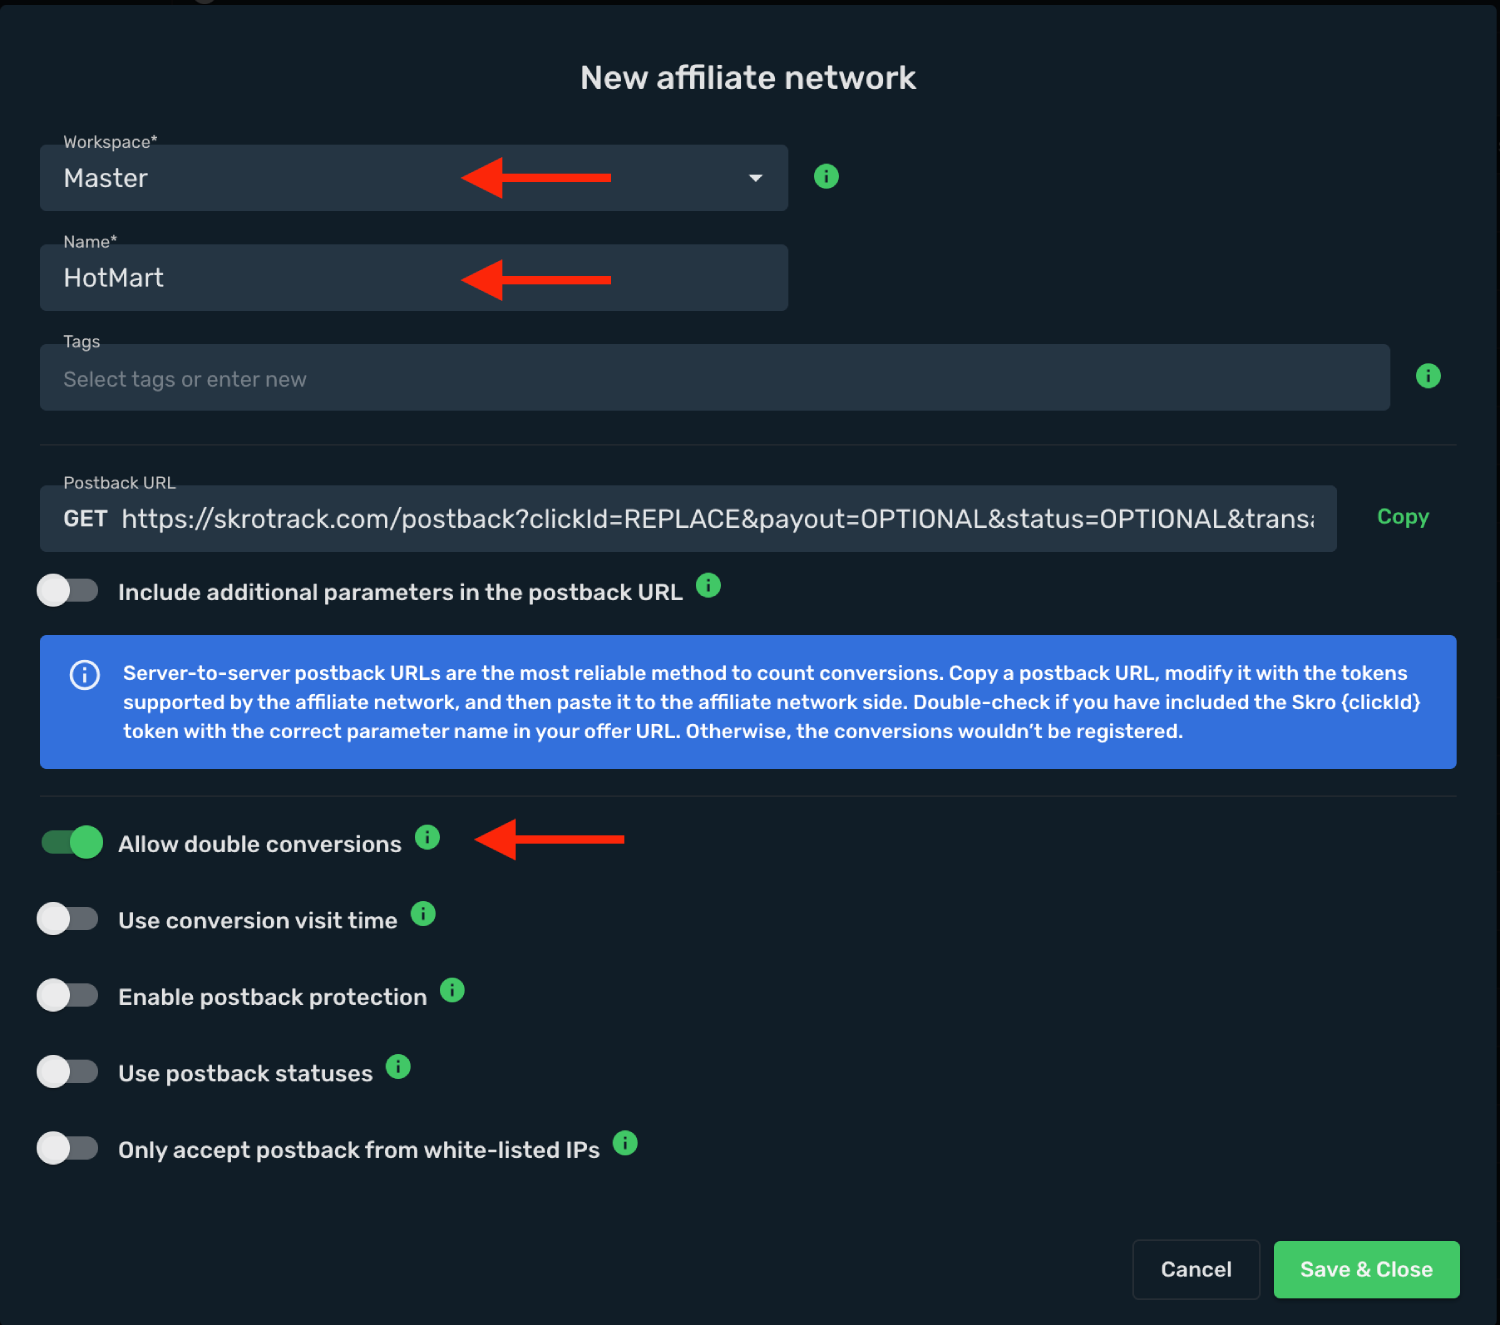Image resolution: width=1500 pixels, height=1325 pixels.
Task: Enable only accept postback from white-listed IPs
Action: click(68, 1149)
